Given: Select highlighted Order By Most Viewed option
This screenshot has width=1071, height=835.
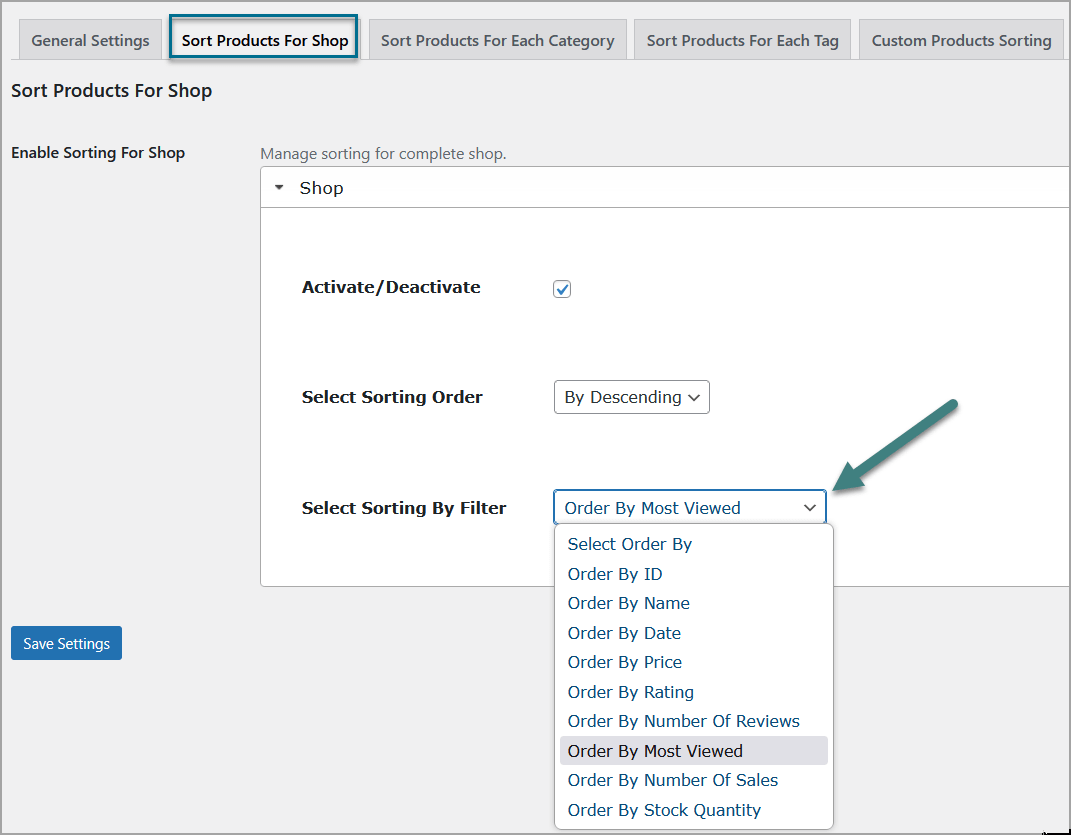Looking at the screenshot, I should (655, 751).
